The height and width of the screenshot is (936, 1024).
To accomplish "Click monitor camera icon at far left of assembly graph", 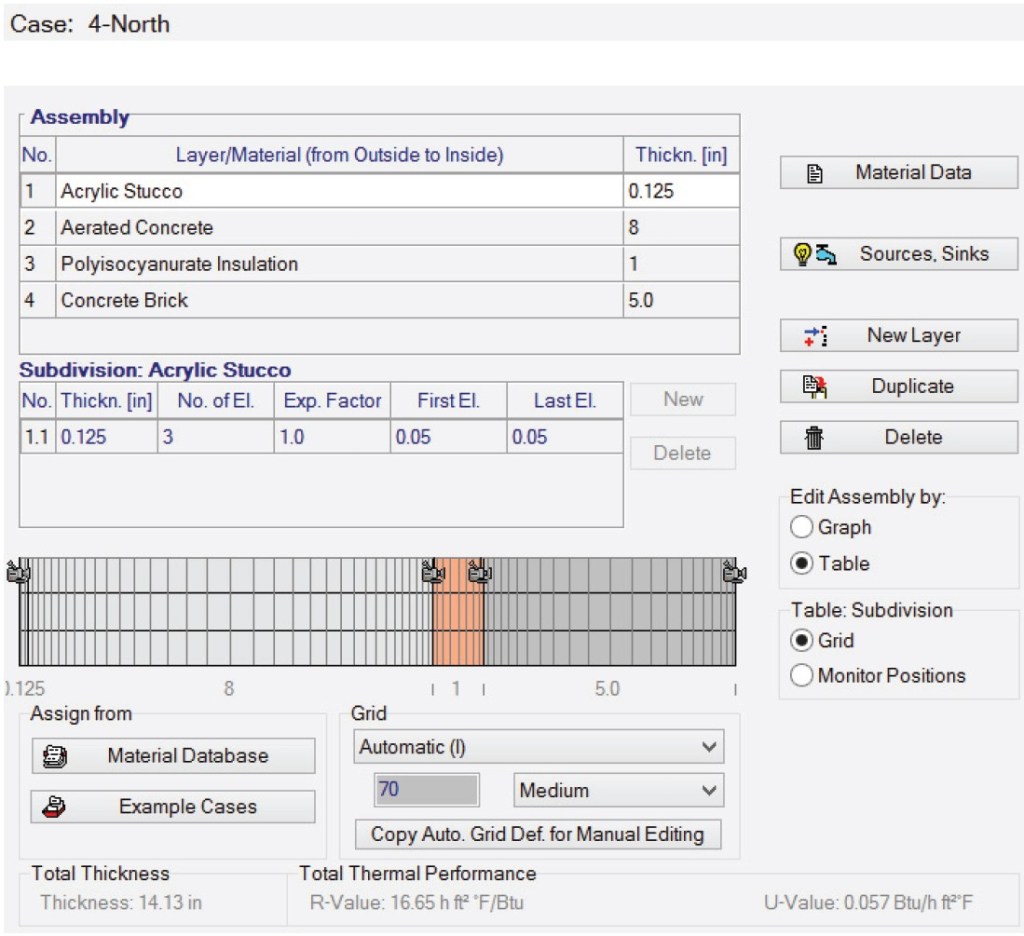I will coord(19,573).
